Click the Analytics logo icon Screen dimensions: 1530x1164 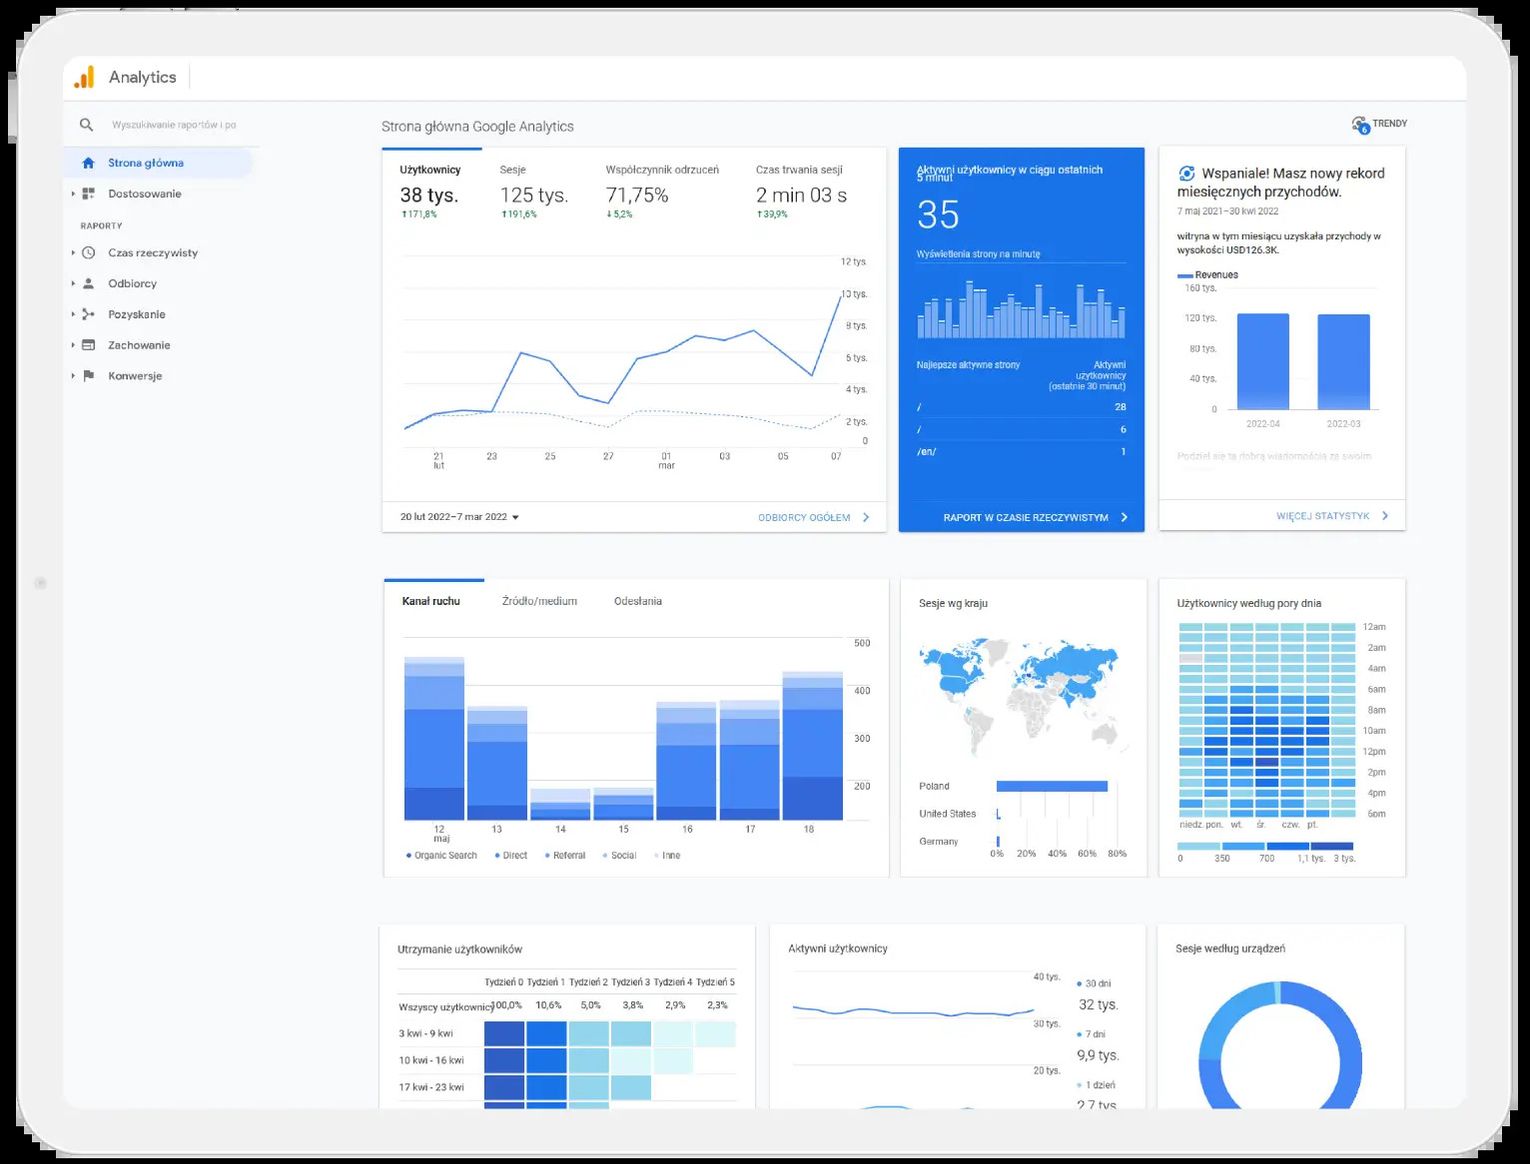(x=85, y=77)
